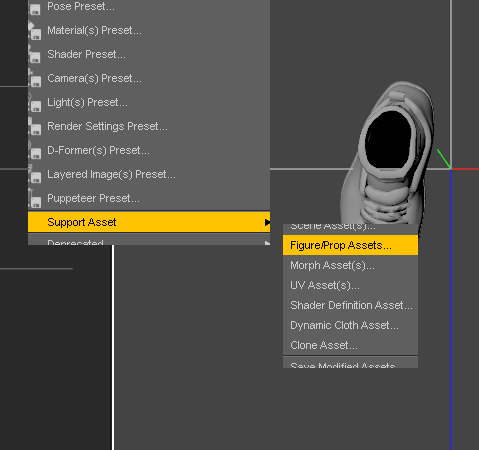Image resolution: width=479 pixels, height=450 pixels.
Task: Click the Light(s) Preset save icon
Action: (x=35, y=104)
